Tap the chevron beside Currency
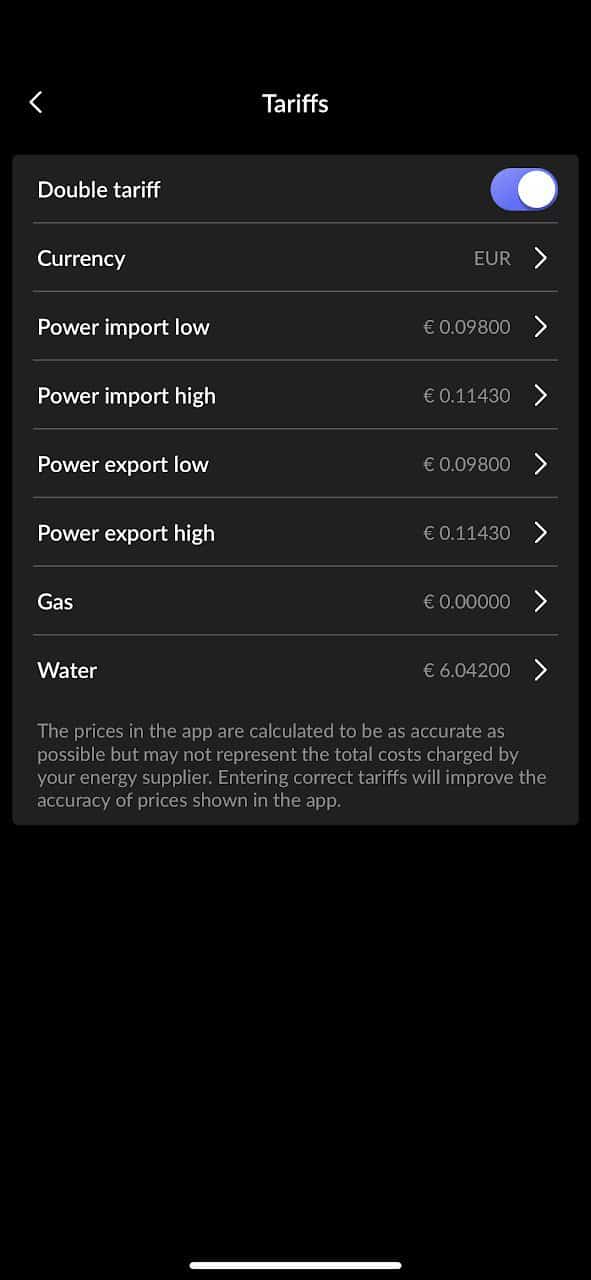Viewport: 591px width, 1280px height. click(540, 258)
